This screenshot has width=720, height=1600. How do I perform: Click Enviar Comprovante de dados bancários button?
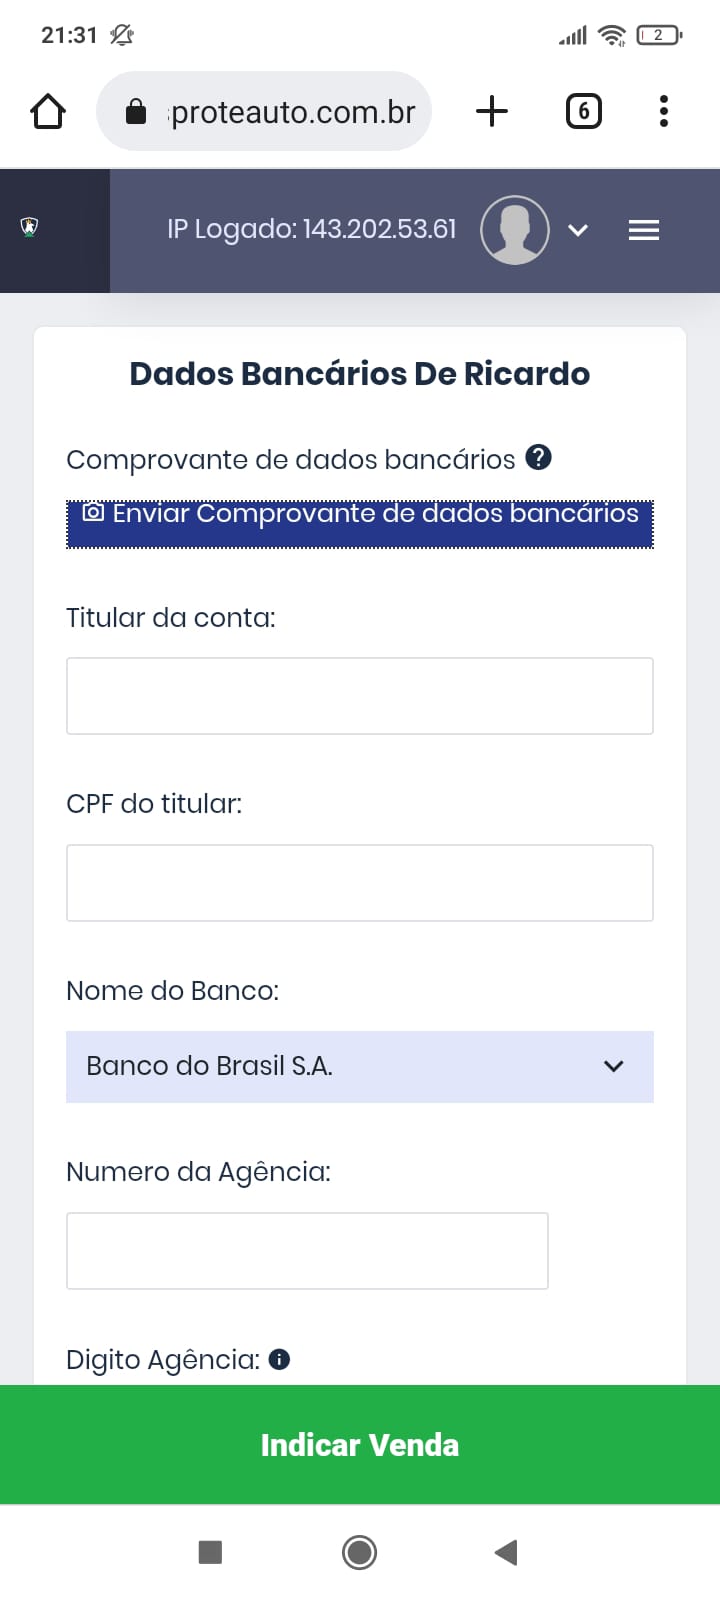click(360, 524)
